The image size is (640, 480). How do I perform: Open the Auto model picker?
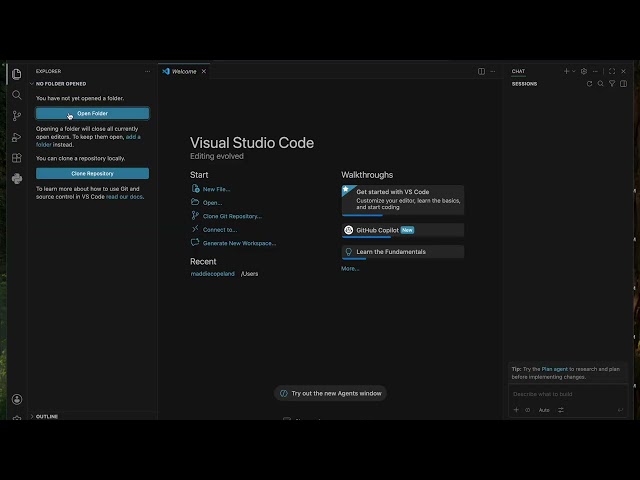coord(544,410)
